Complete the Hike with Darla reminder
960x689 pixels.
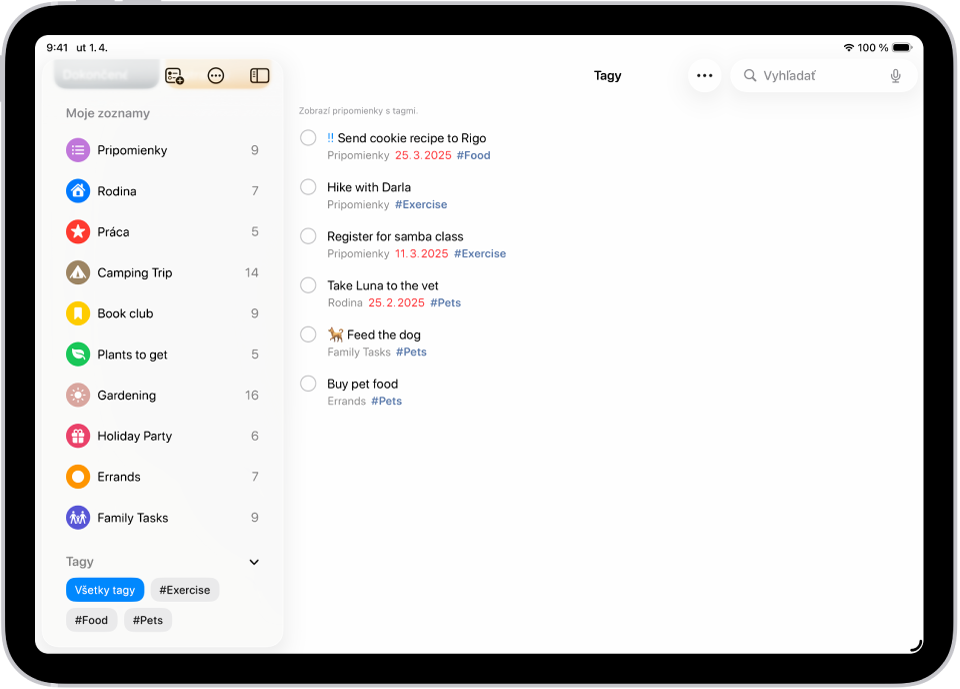(x=308, y=187)
